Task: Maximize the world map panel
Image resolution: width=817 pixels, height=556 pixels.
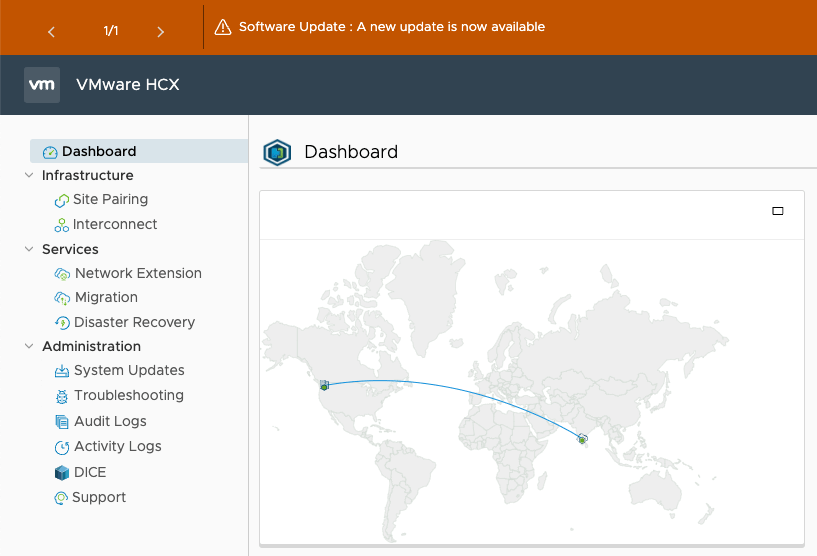Action: pos(778,211)
